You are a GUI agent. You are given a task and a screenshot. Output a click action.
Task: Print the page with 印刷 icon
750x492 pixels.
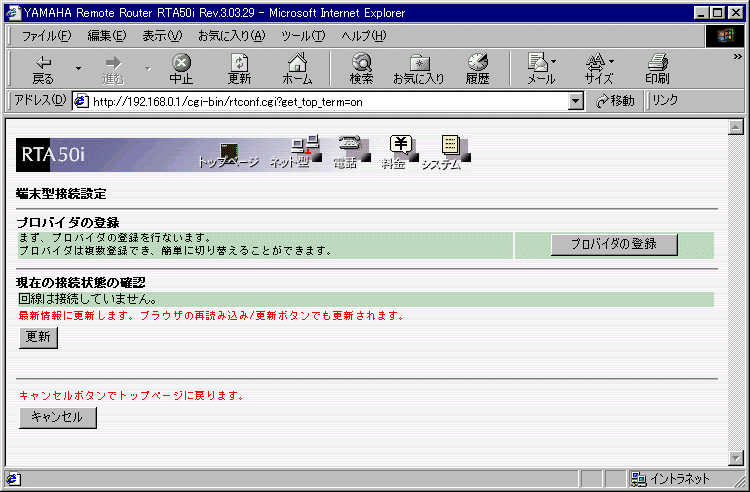pyautogui.click(x=657, y=70)
